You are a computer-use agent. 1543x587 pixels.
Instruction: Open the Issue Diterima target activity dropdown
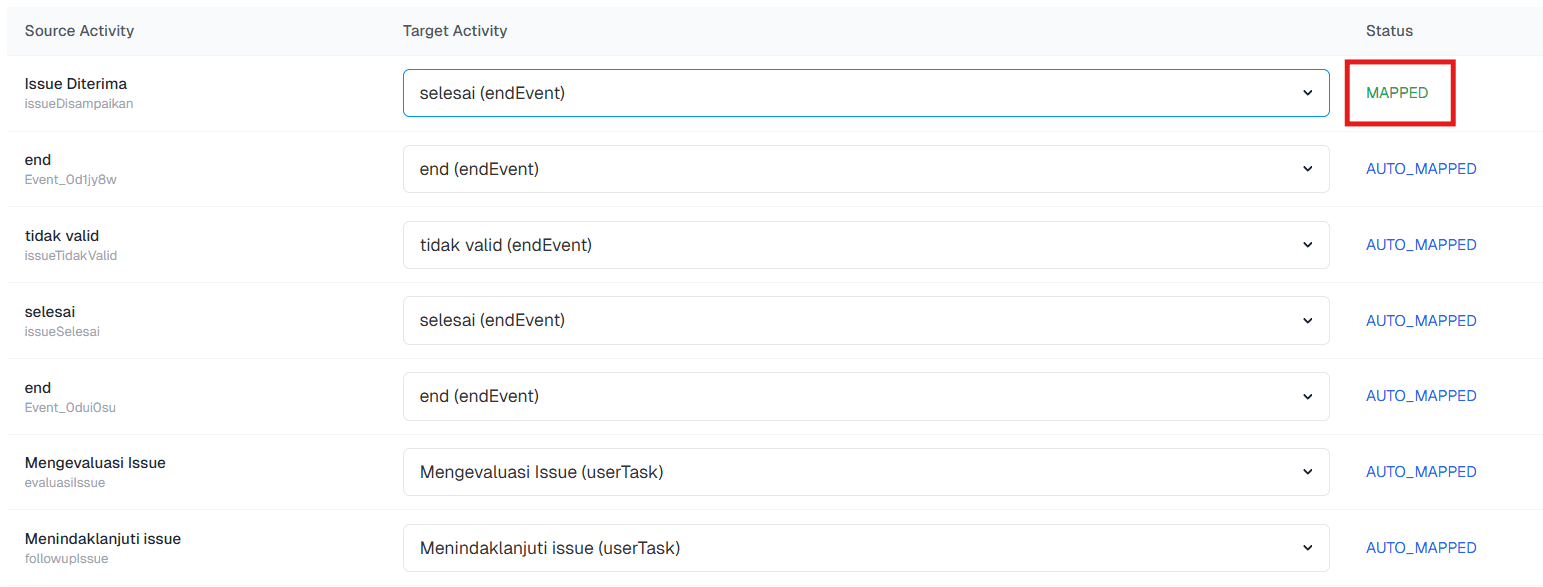coord(865,93)
